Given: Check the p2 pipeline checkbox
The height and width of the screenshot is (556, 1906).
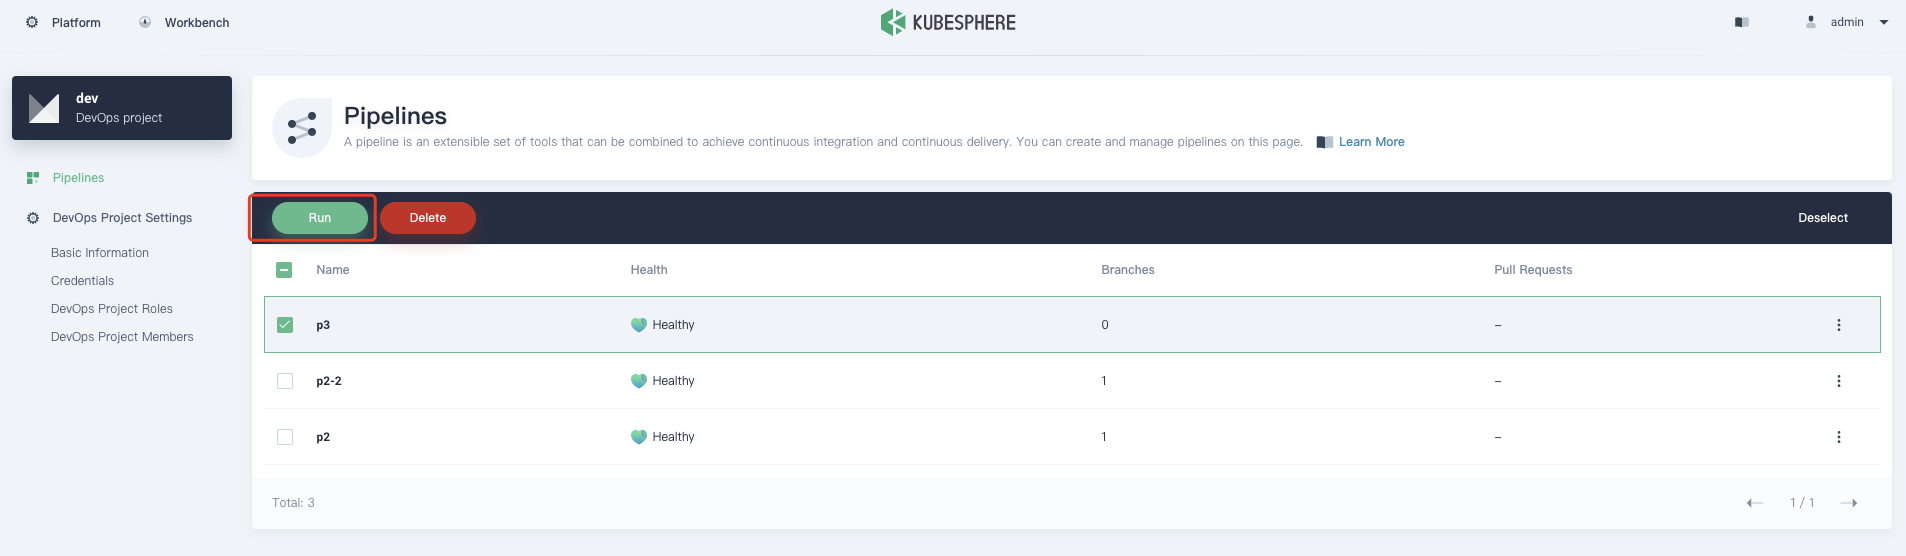Looking at the screenshot, I should 285,437.
